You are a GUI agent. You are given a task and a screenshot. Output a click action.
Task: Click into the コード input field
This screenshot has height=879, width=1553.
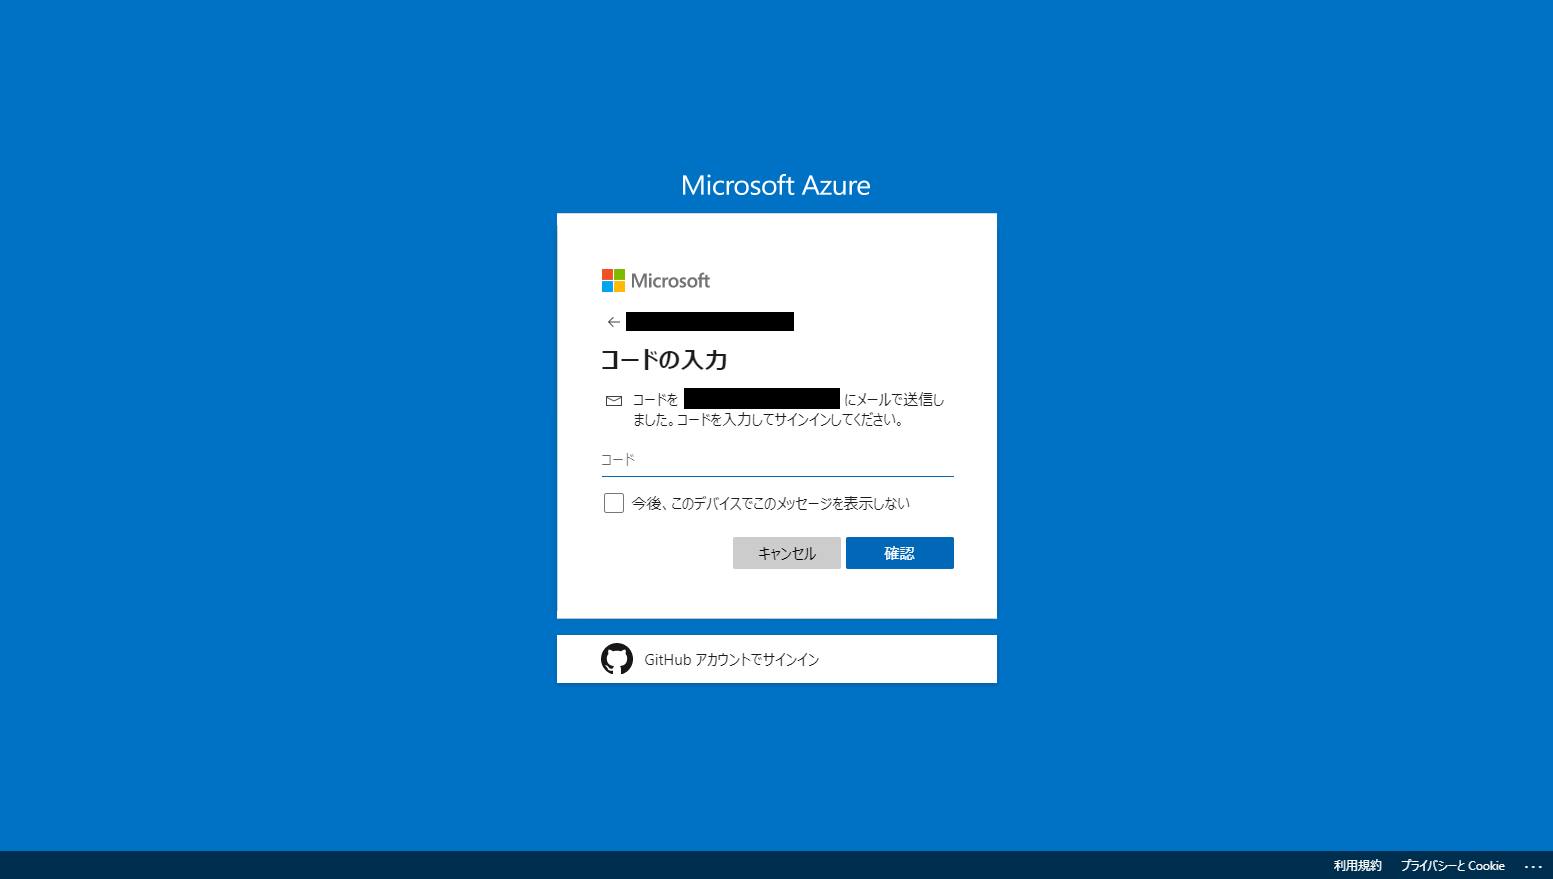[x=777, y=460]
